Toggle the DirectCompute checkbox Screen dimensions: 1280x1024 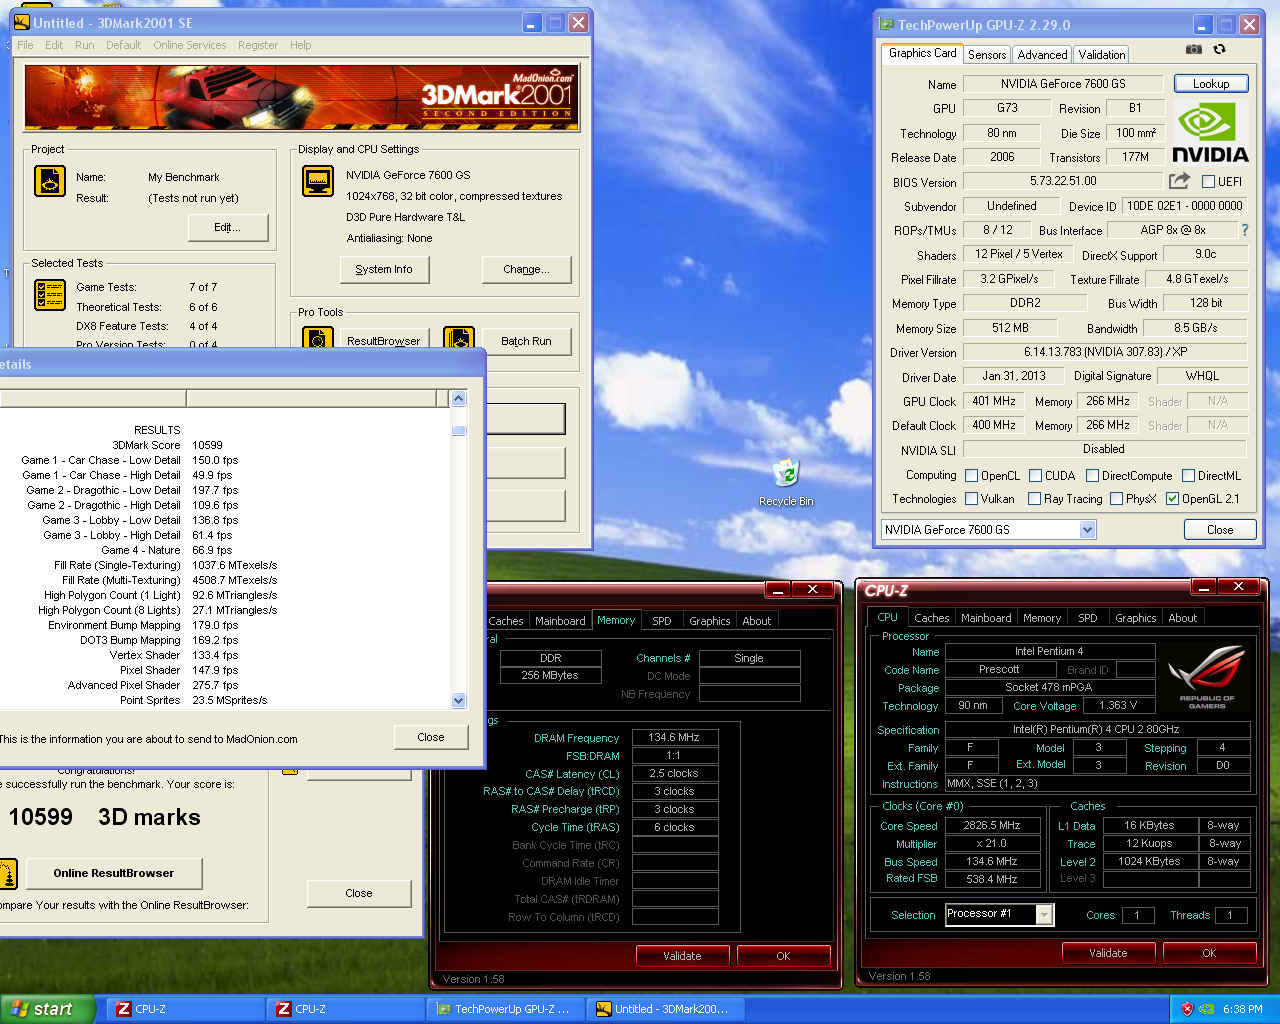pos(1092,476)
